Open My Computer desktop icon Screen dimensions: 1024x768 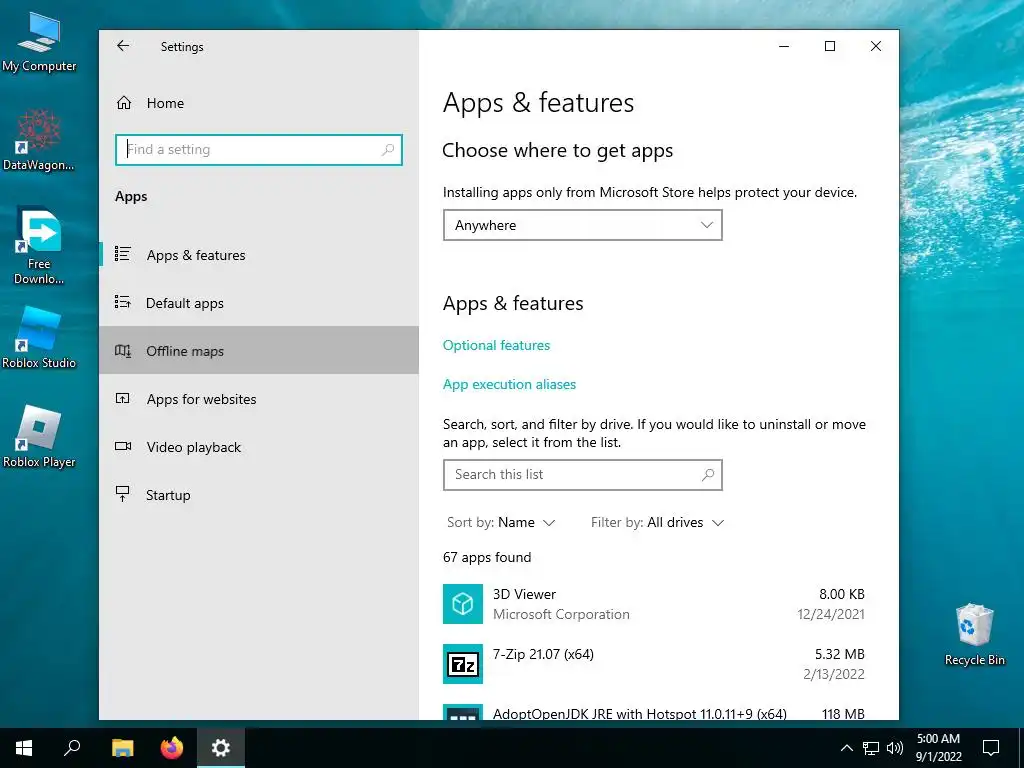tap(39, 43)
